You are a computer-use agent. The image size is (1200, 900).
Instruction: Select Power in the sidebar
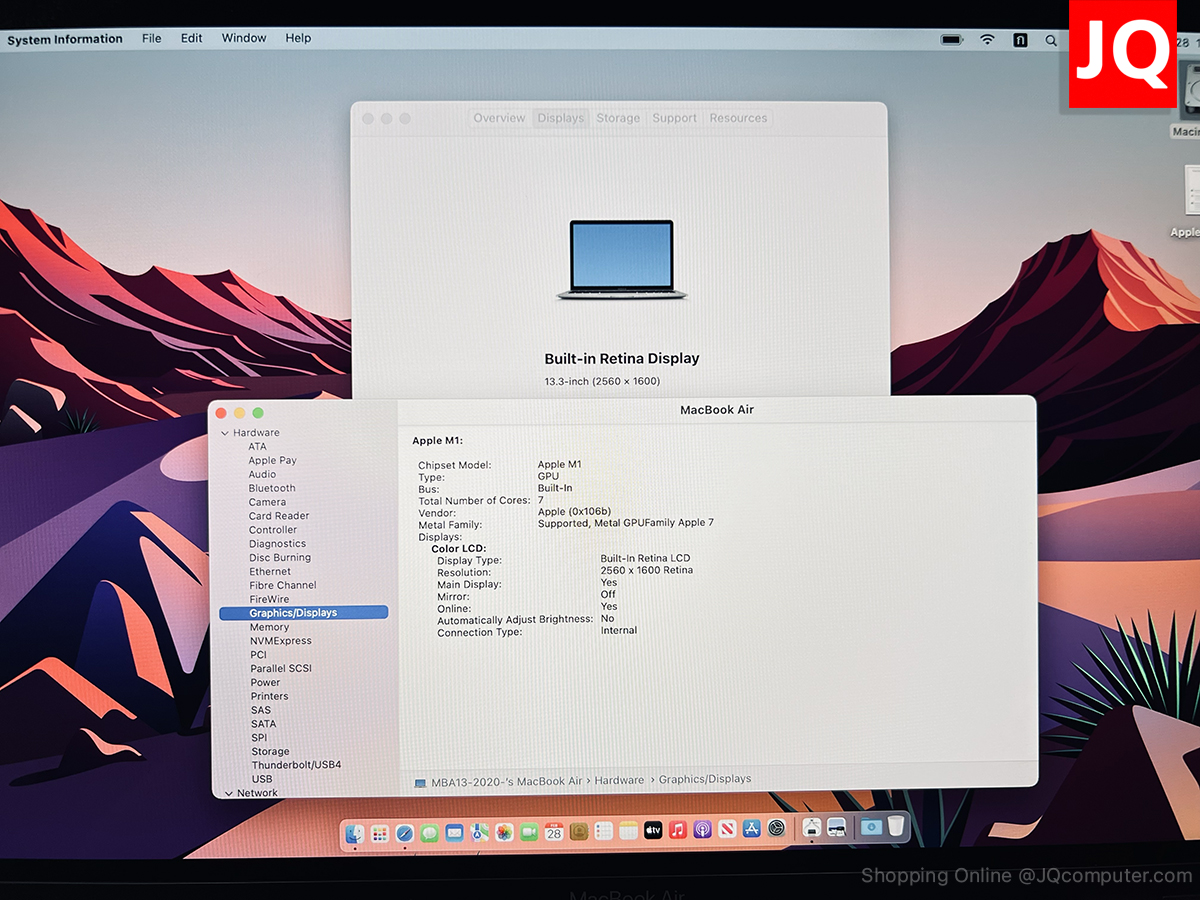tap(265, 683)
